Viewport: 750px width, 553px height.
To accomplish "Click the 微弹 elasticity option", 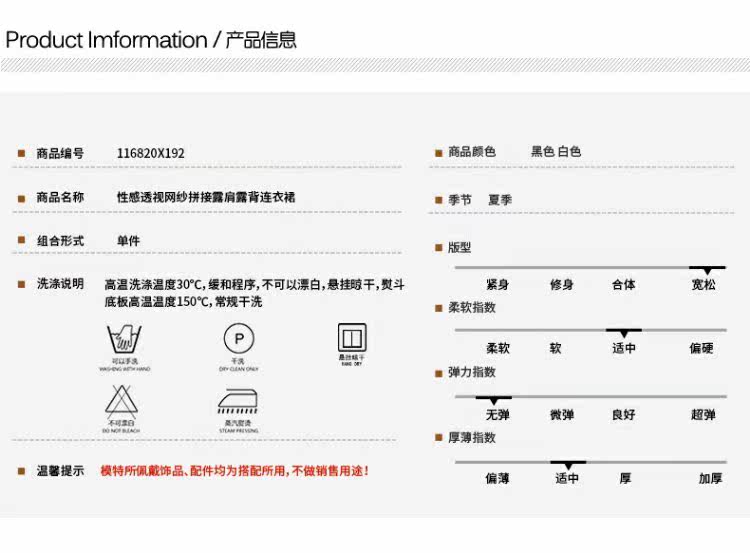I will coord(562,415).
